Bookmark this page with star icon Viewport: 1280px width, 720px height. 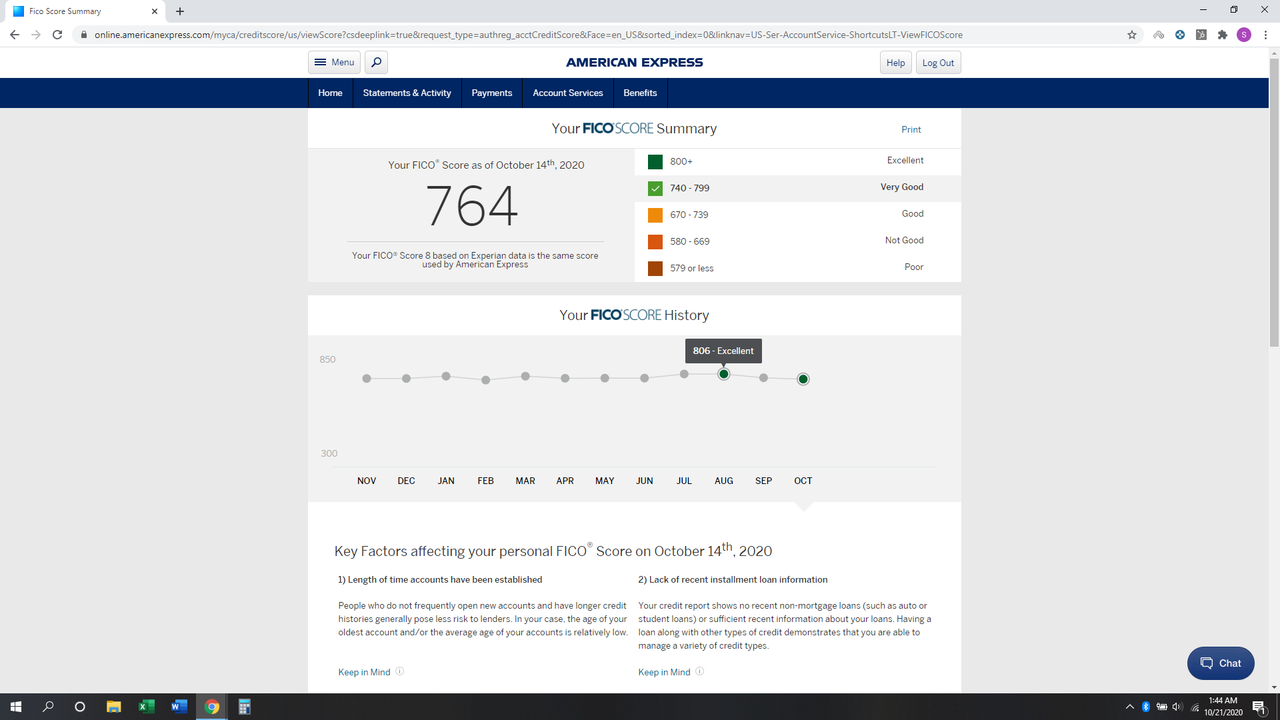[1131, 34]
